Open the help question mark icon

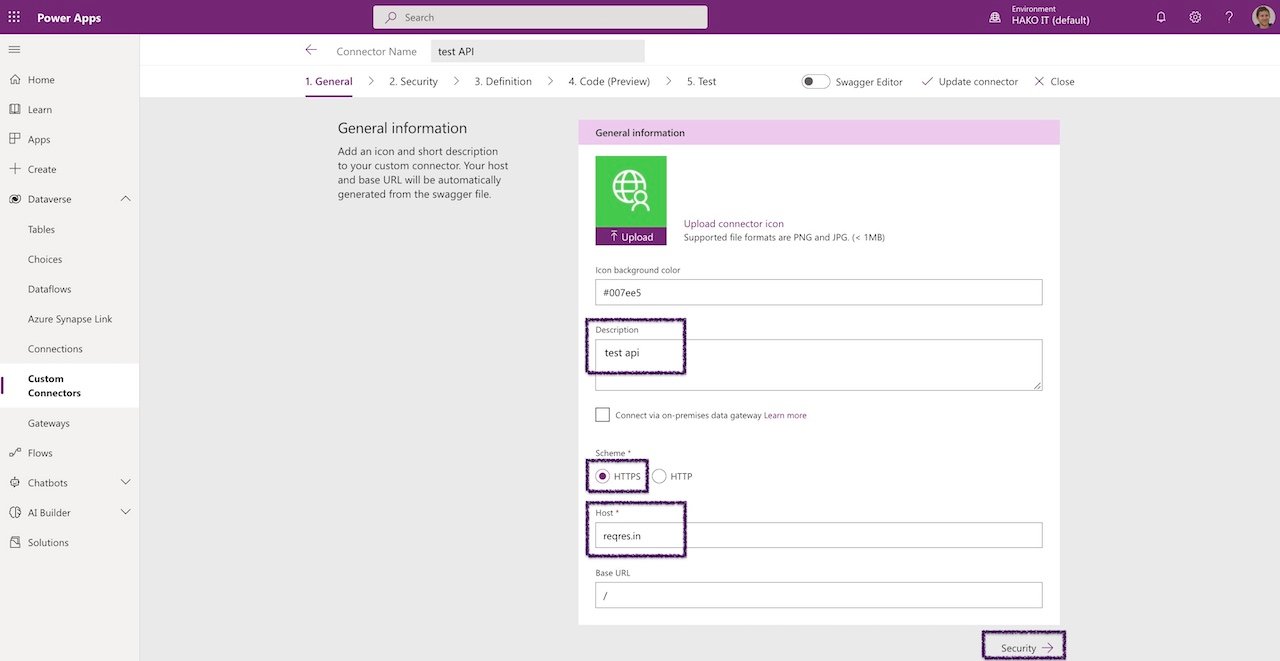tap(1229, 17)
